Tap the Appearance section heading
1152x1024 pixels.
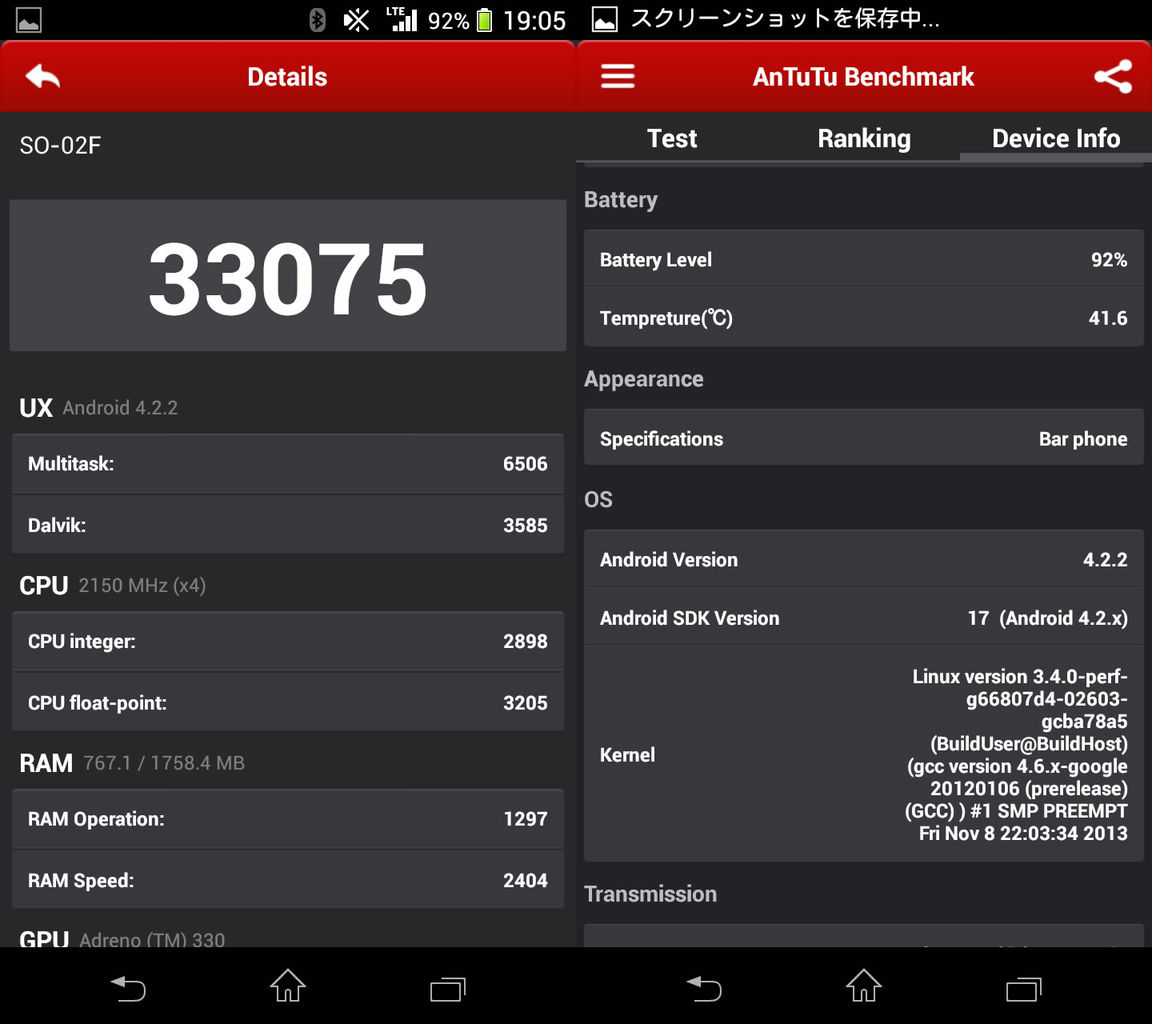coord(644,379)
